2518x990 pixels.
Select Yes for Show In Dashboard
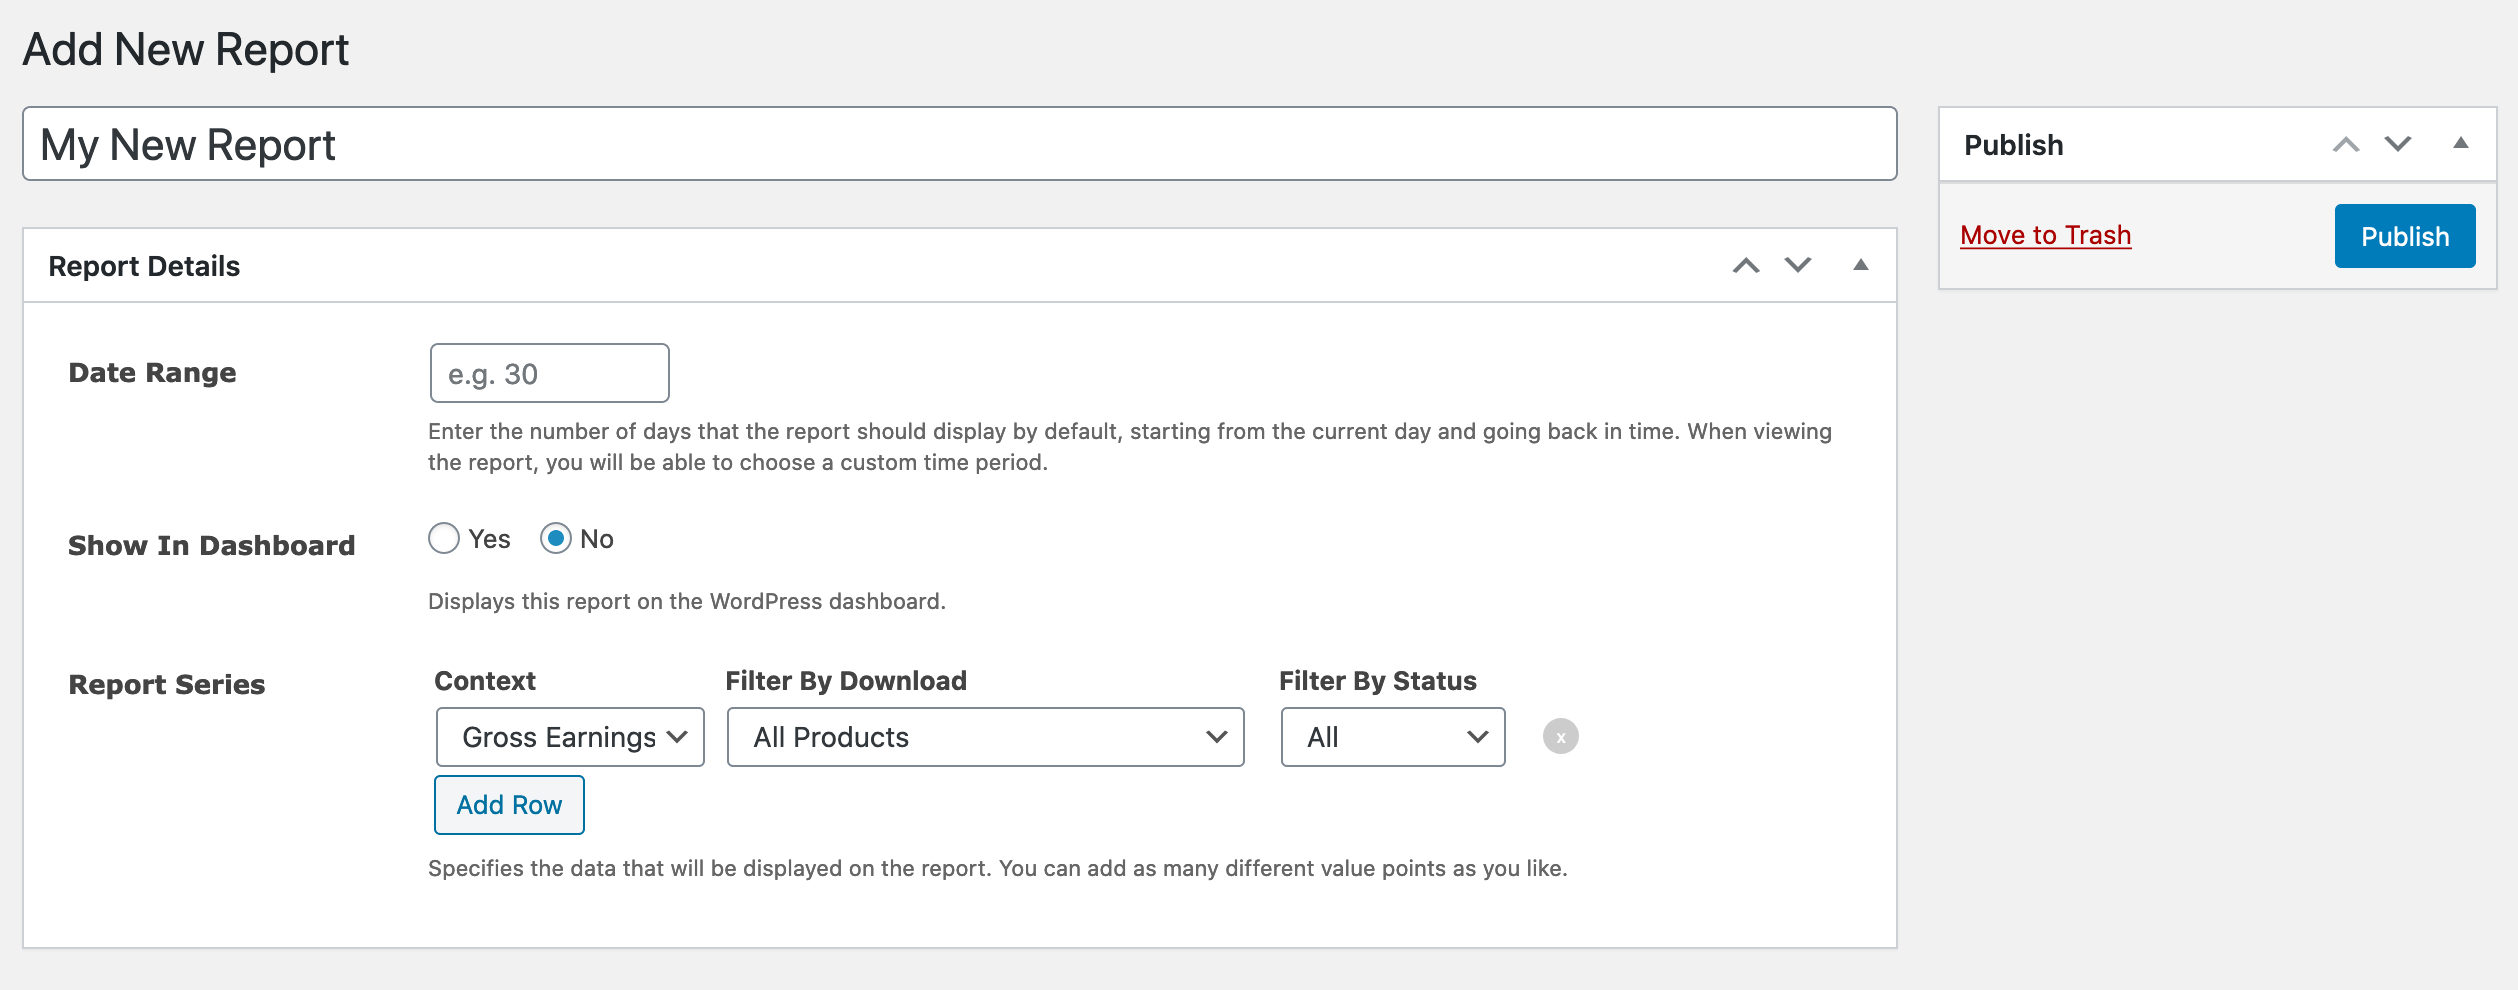coord(444,539)
